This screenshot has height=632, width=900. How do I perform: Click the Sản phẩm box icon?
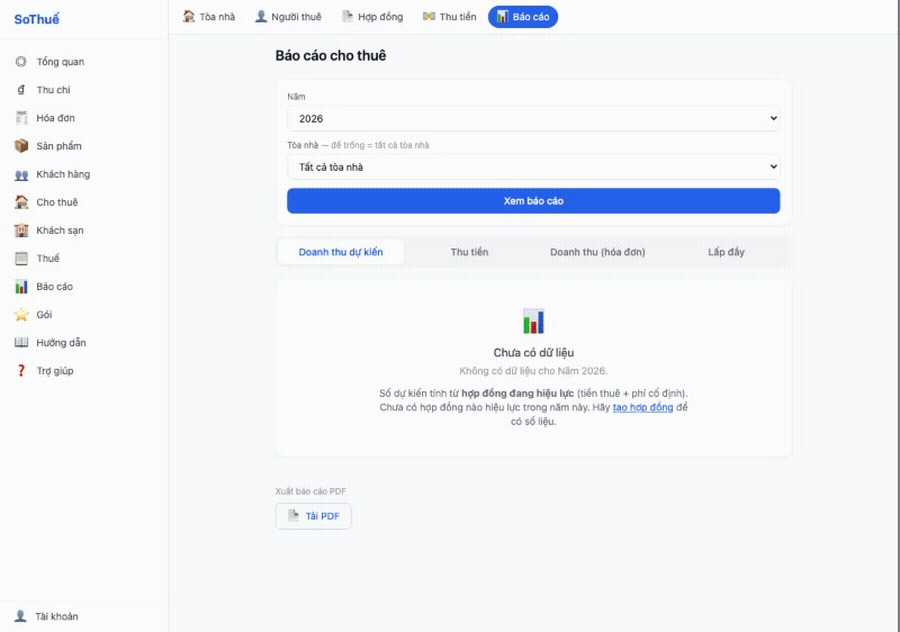[21, 146]
